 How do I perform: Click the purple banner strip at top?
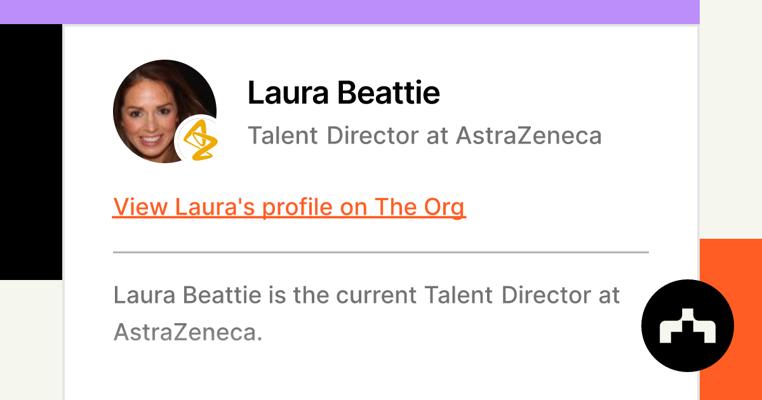[x=349, y=11]
